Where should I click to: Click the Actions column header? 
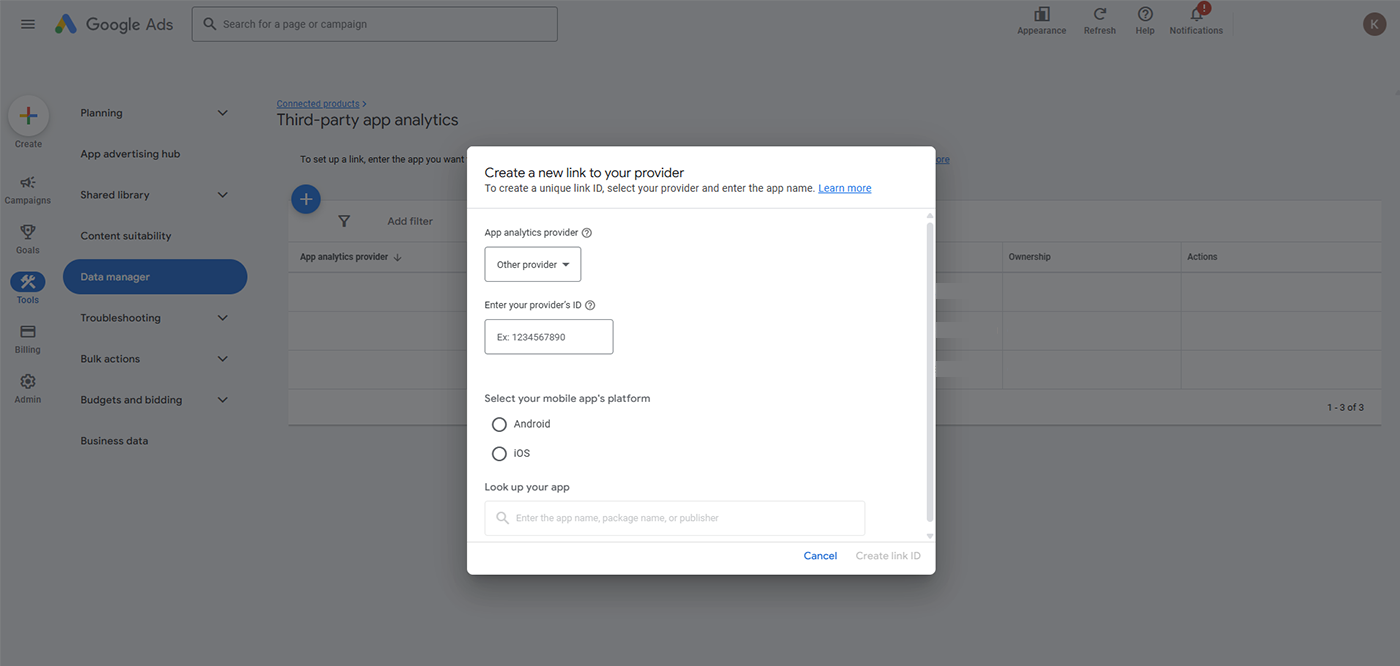pyautogui.click(x=1202, y=257)
